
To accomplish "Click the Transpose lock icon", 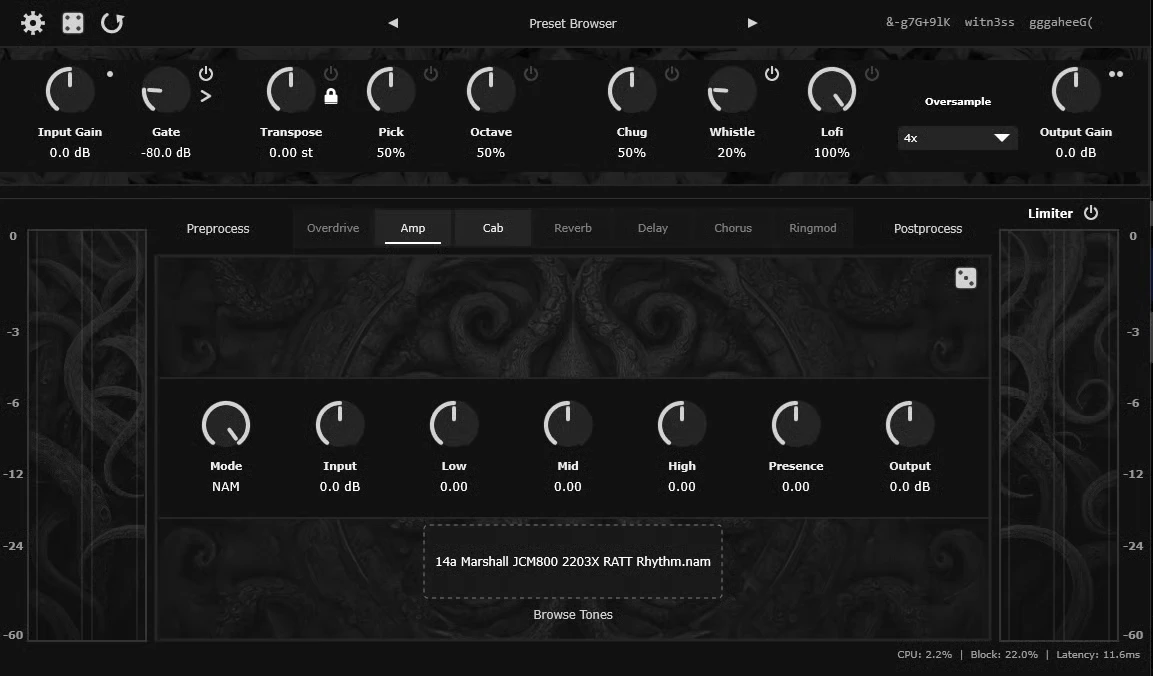I will click(x=331, y=96).
